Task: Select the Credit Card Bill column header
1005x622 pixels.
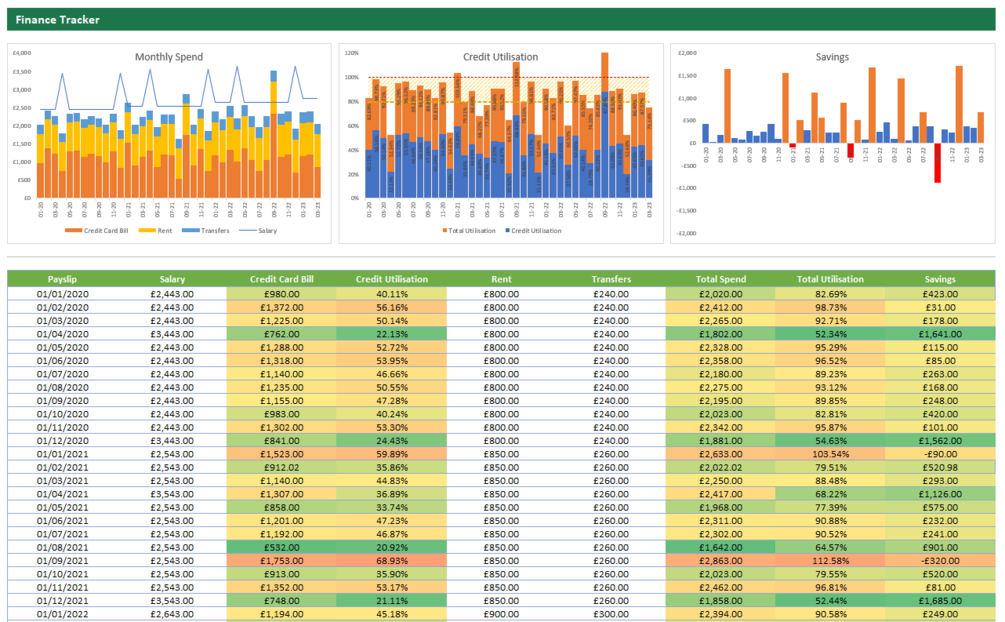Action: [x=281, y=279]
